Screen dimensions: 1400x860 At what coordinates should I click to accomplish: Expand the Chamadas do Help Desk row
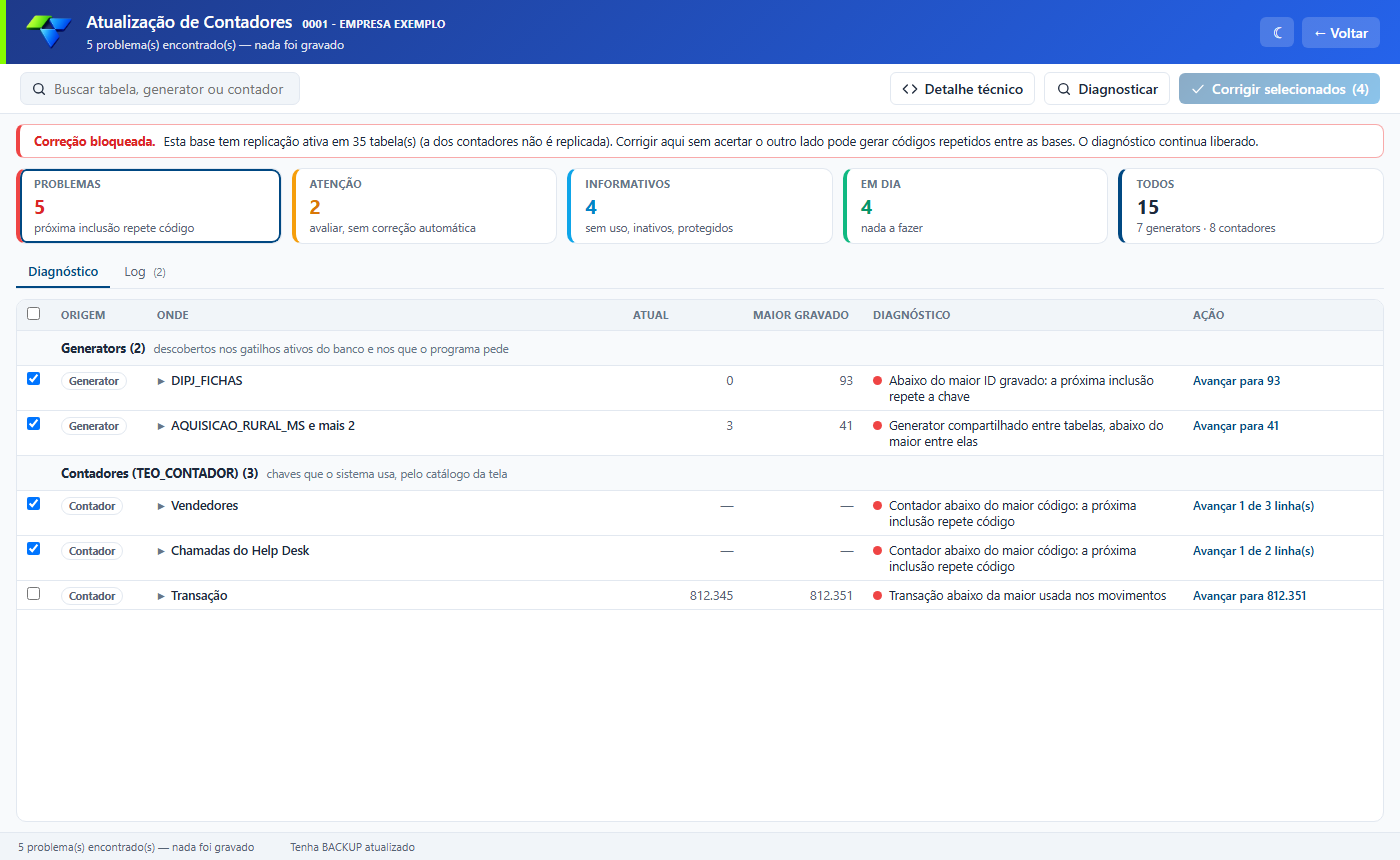click(x=161, y=551)
